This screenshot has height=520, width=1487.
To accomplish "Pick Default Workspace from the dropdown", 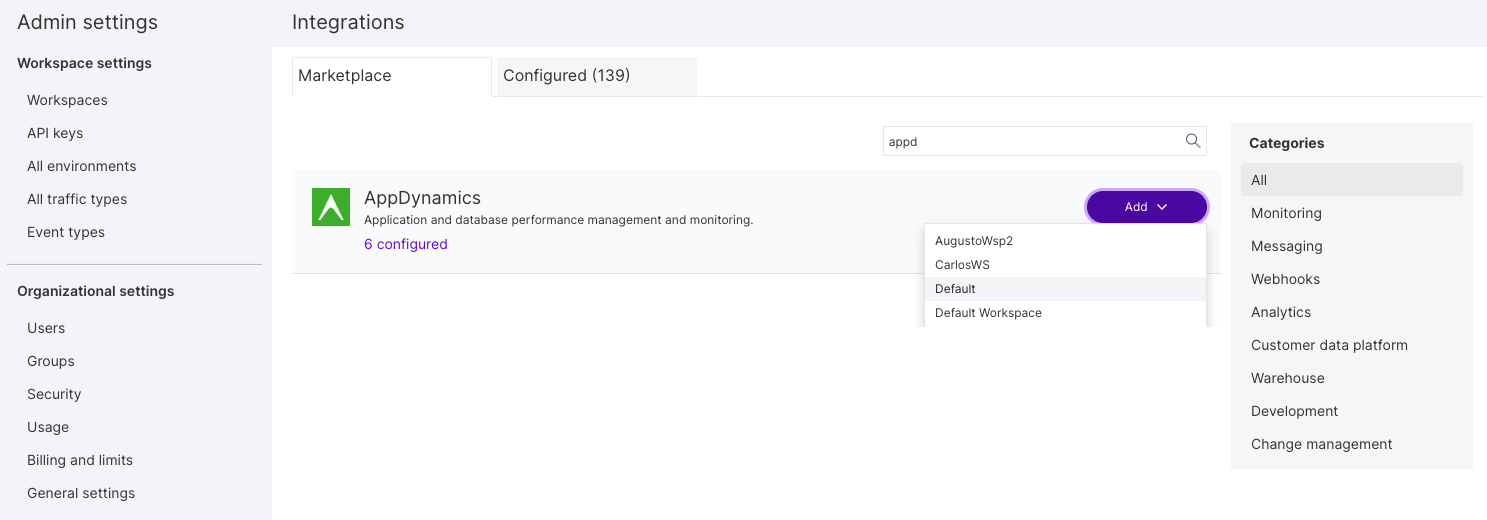I will 988,313.
